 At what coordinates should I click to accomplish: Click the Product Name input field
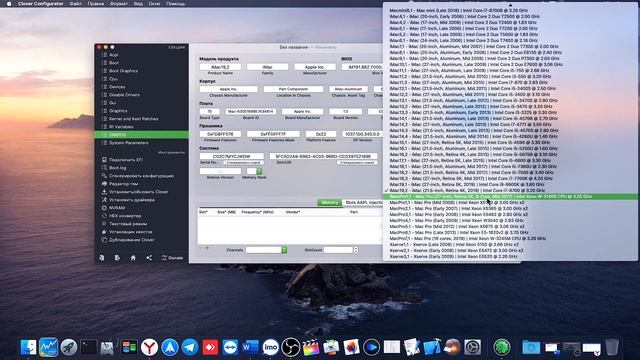coord(220,67)
